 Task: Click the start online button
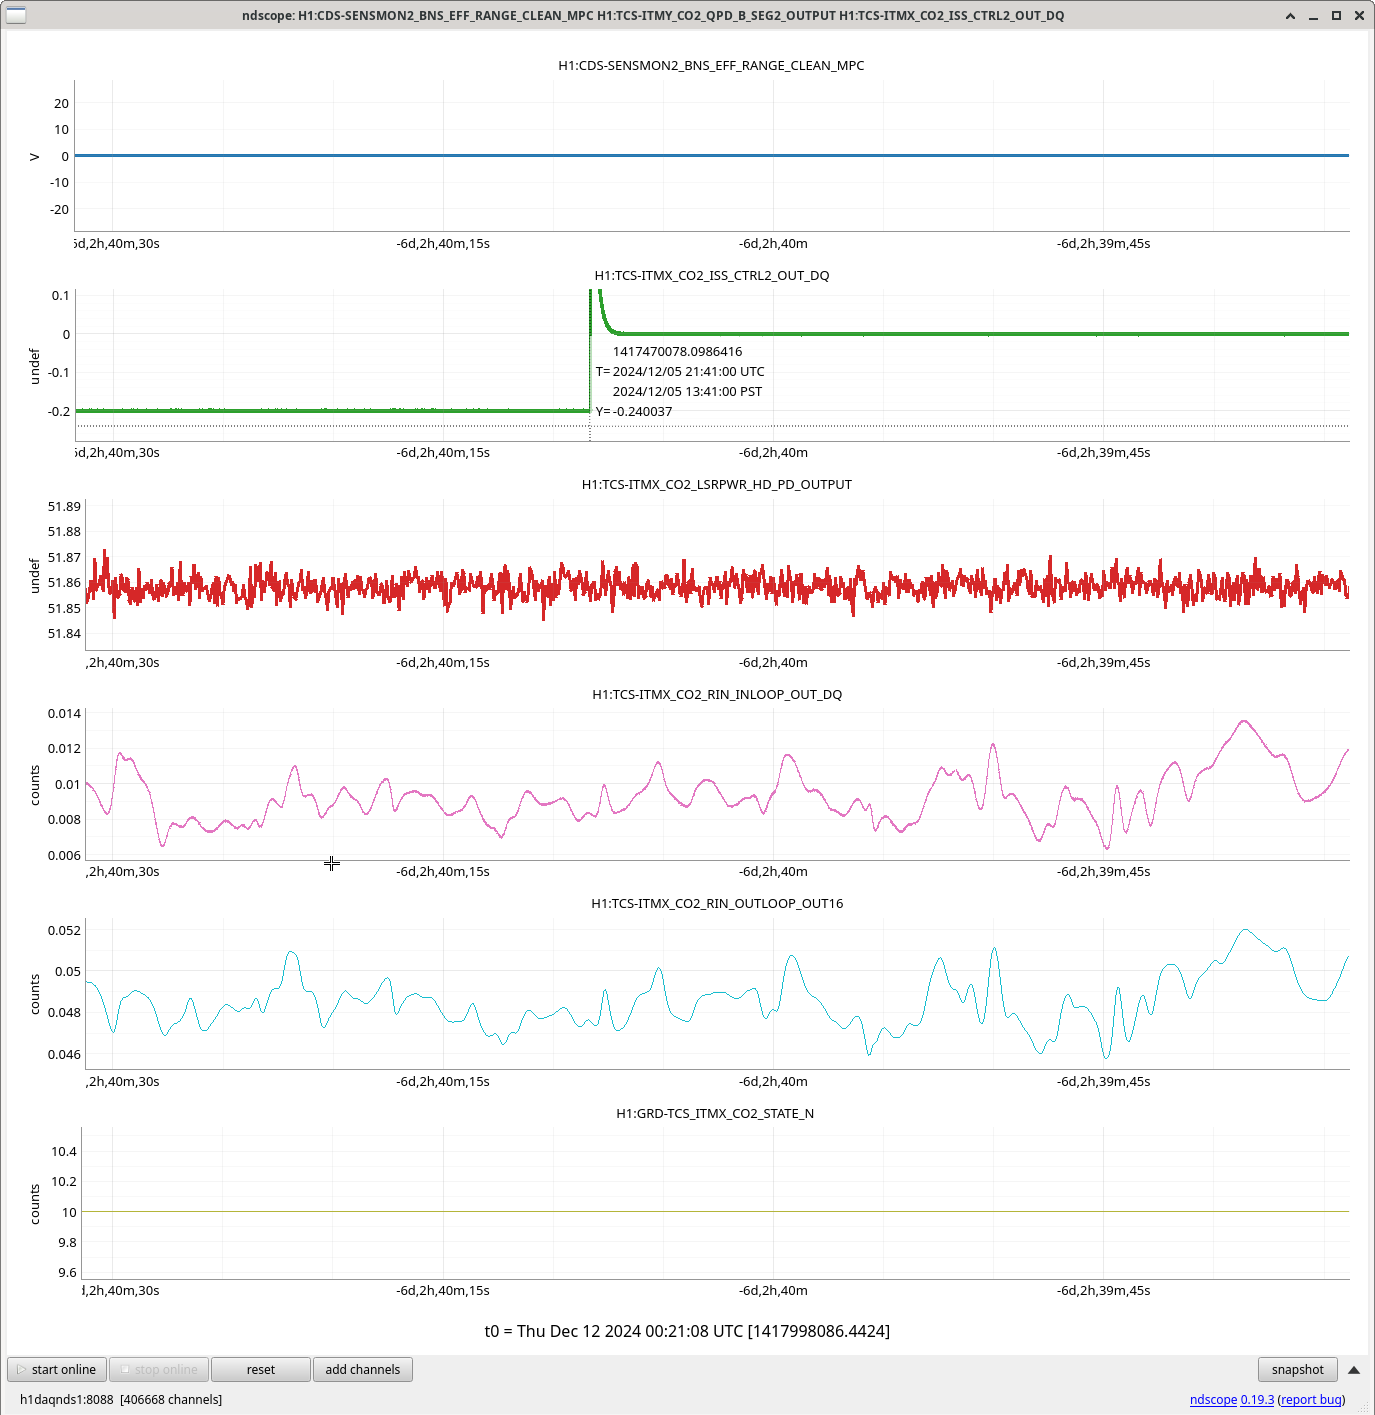point(57,1369)
